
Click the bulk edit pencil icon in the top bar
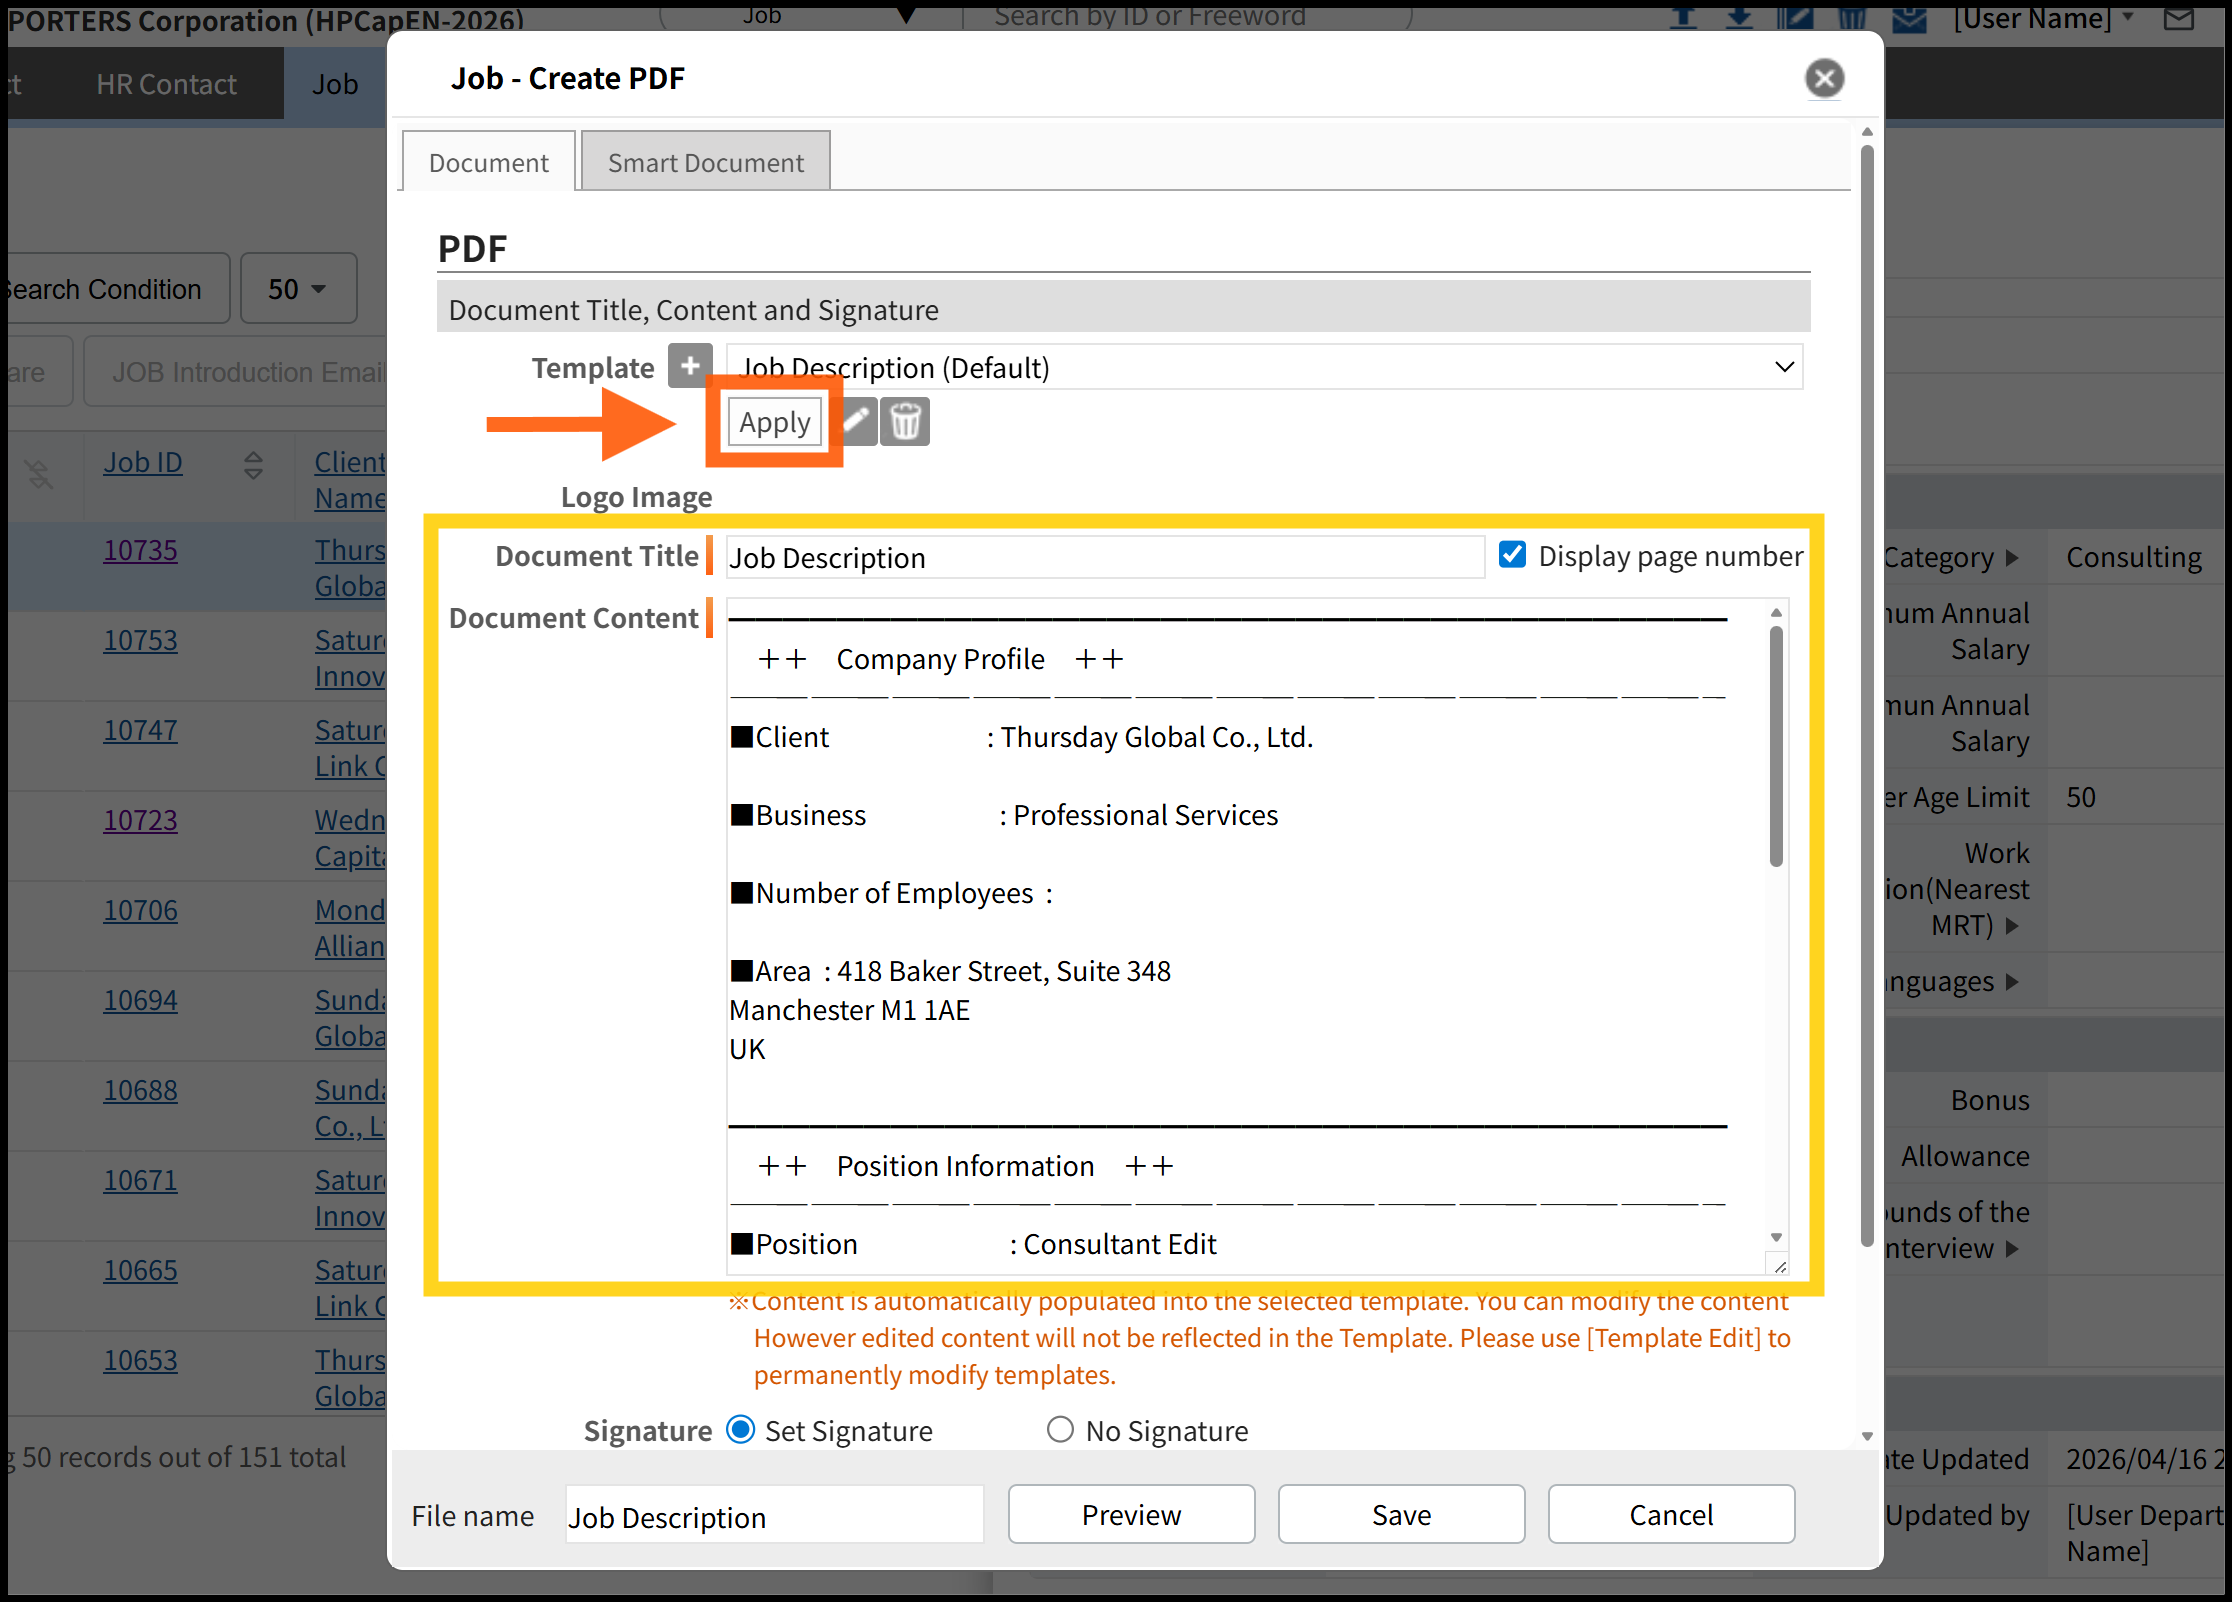click(x=1796, y=18)
